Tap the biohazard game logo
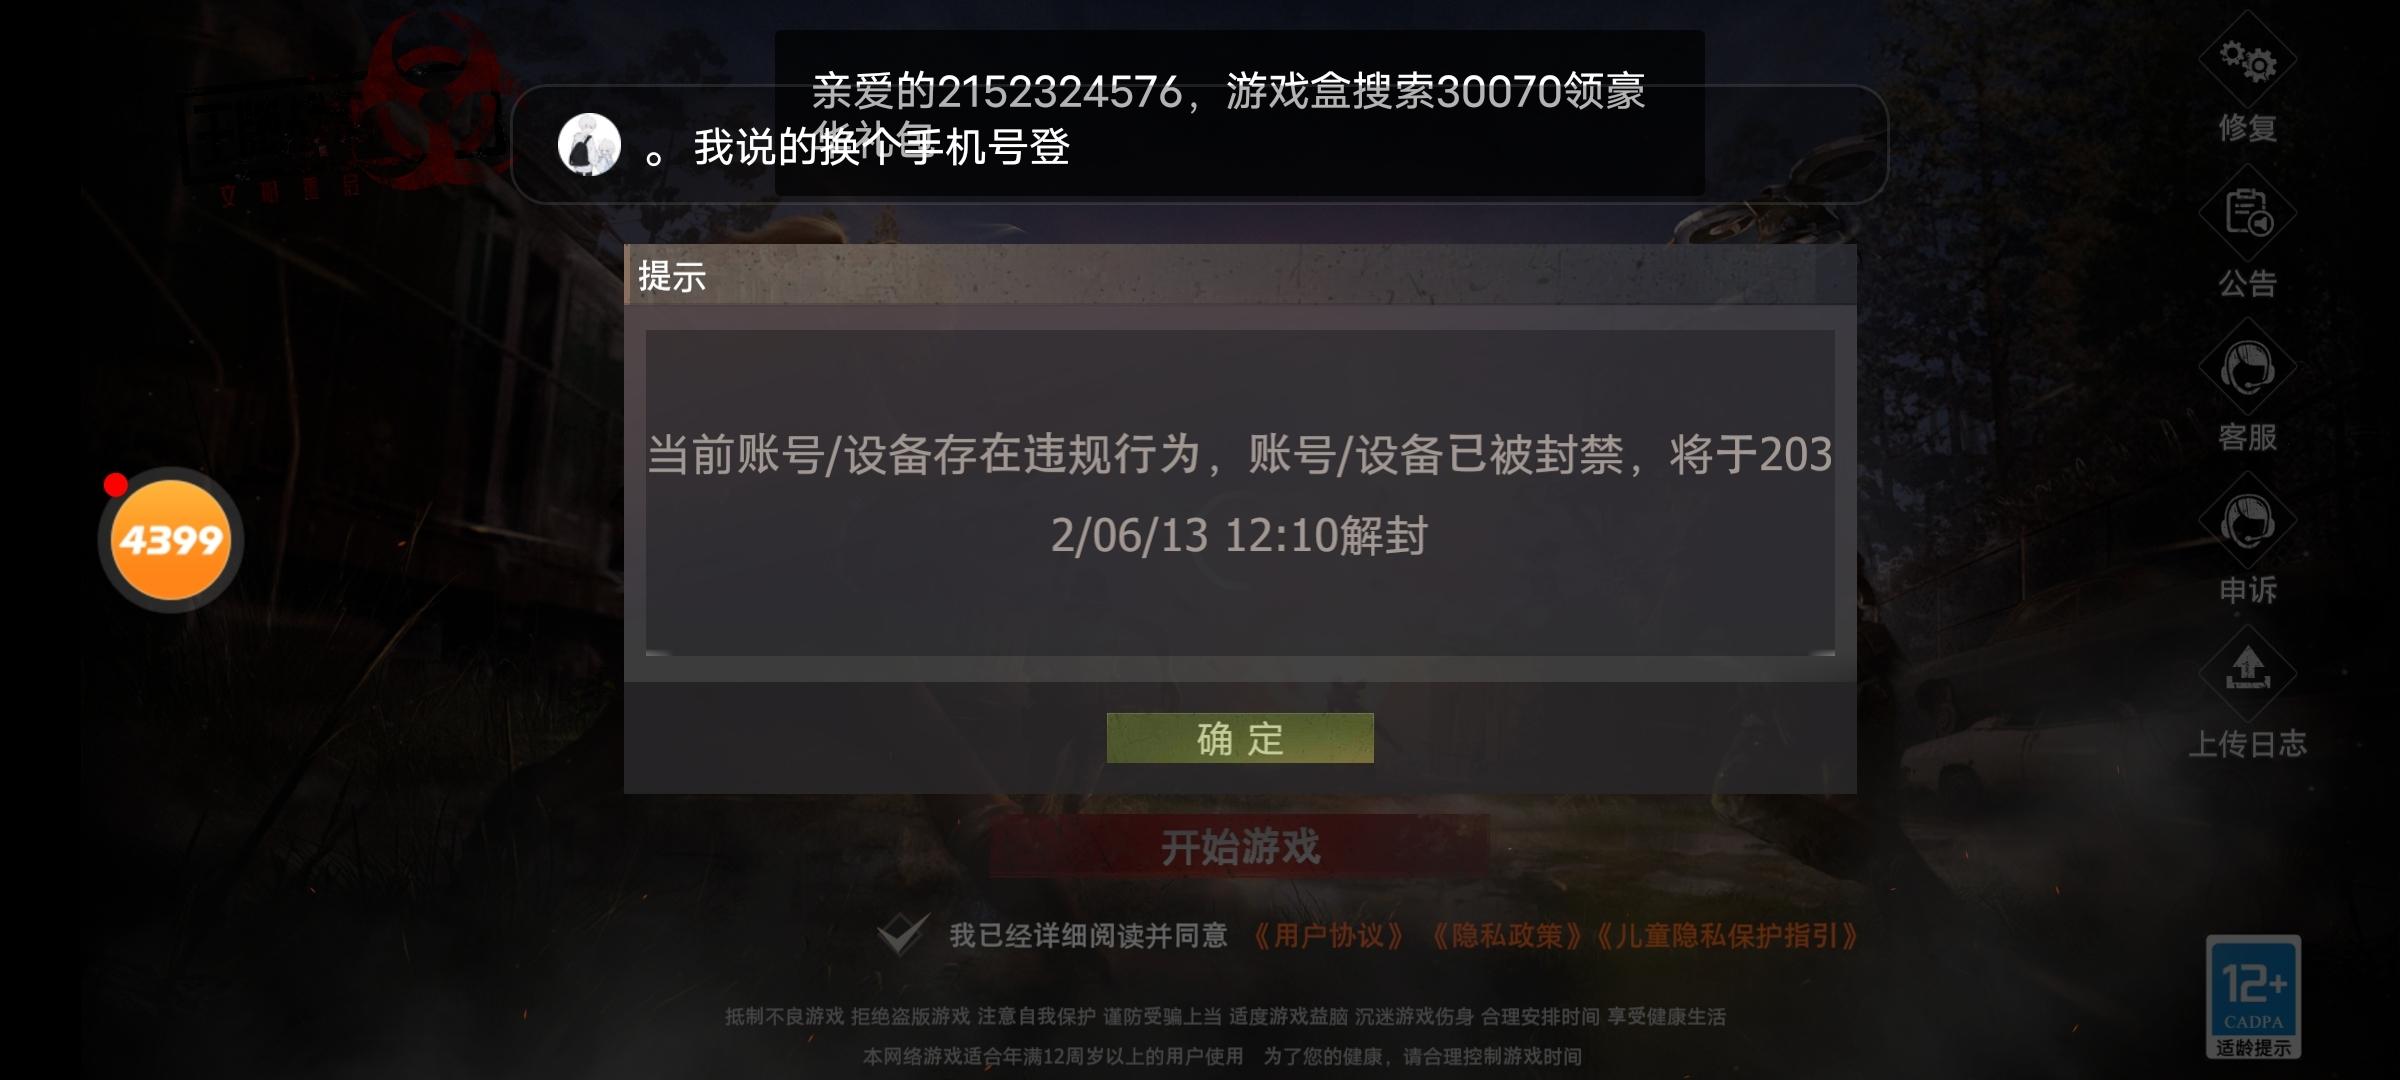 coord(430,105)
